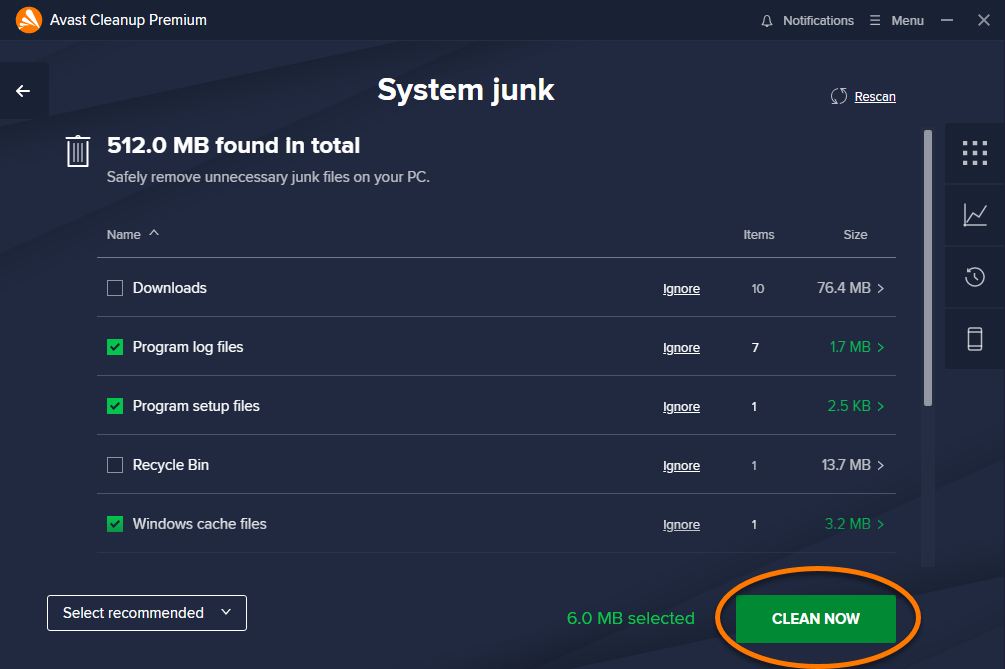
Task: Click the back arrow icon
Action: [23, 91]
